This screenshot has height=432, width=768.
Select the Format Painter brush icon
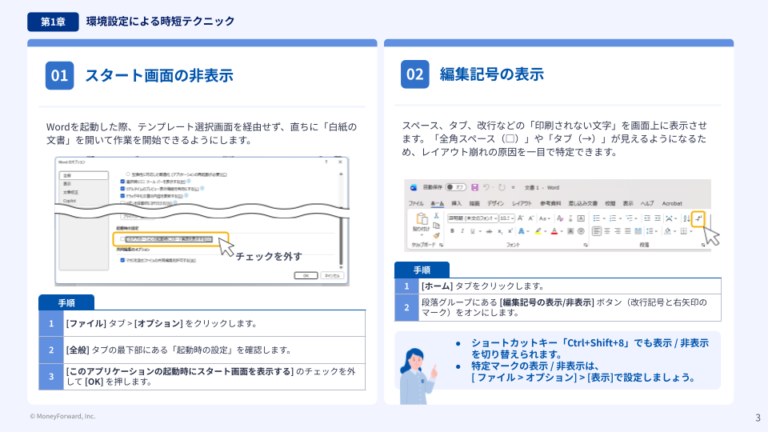click(x=436, y=236)
